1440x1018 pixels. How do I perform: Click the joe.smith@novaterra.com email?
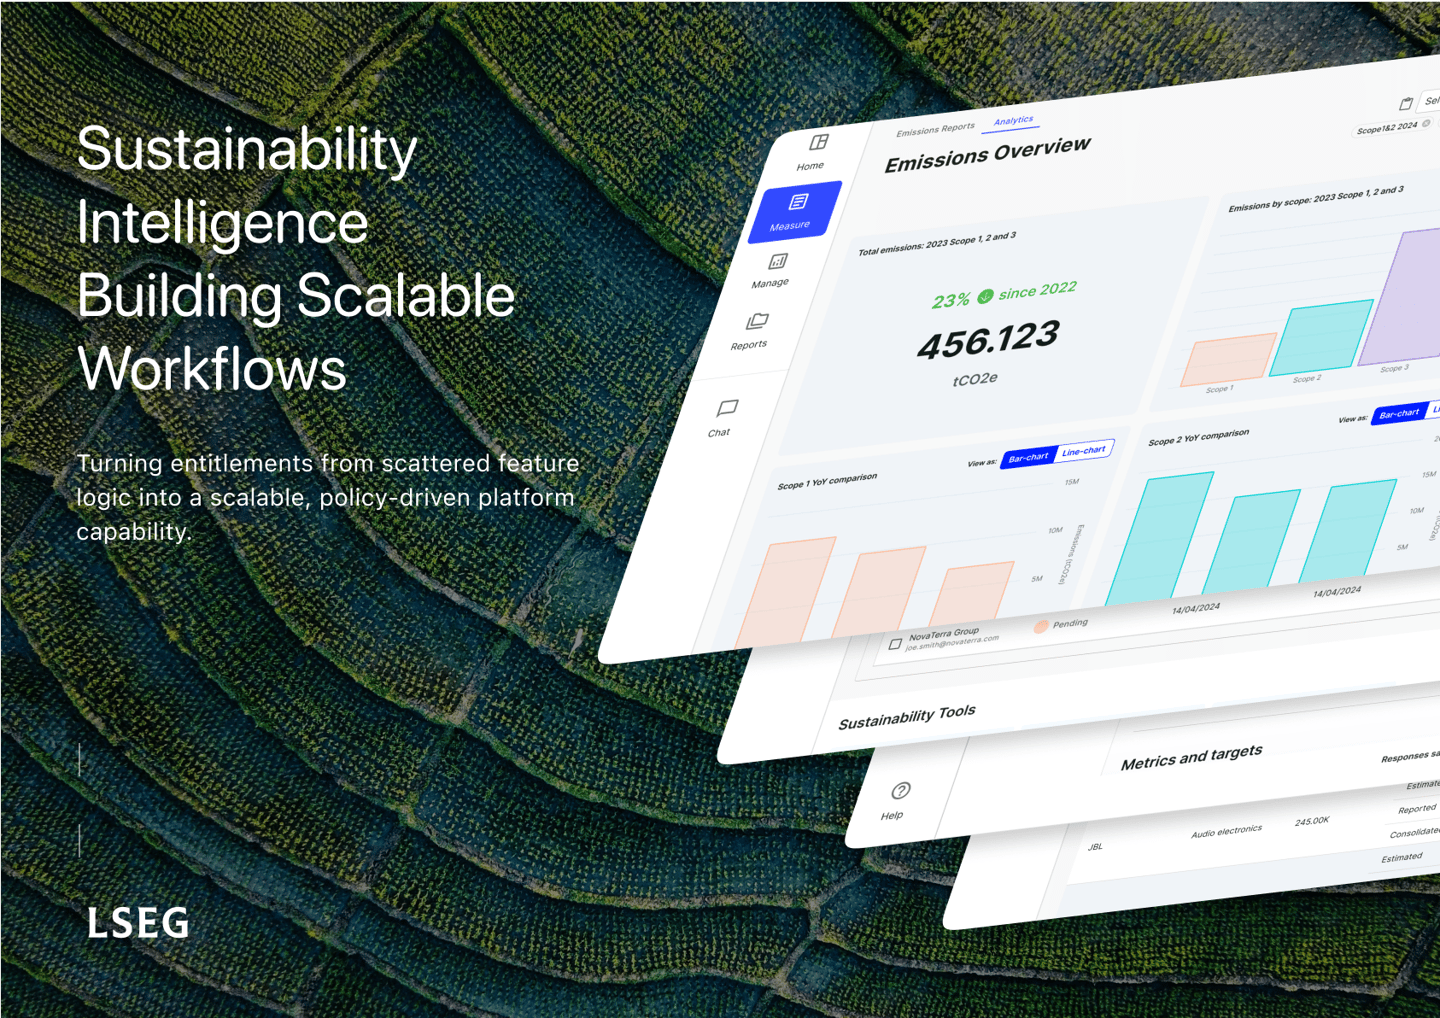(x=952, y=643)
